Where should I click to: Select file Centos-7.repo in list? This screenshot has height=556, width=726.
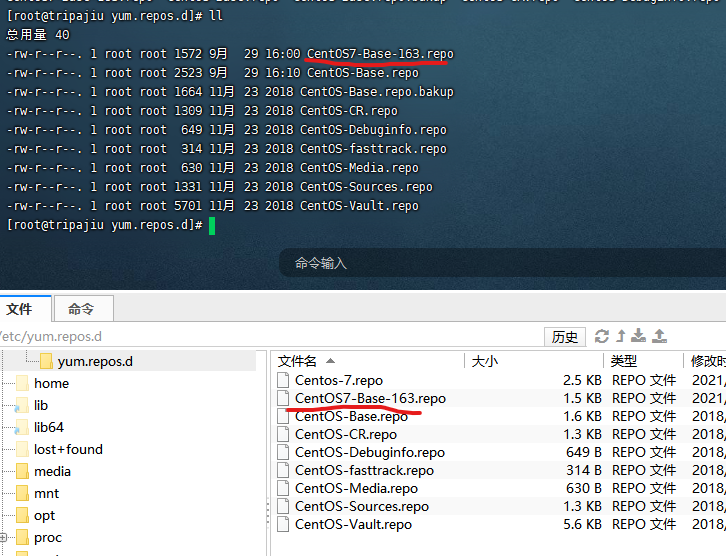click(x=339, y=381)
